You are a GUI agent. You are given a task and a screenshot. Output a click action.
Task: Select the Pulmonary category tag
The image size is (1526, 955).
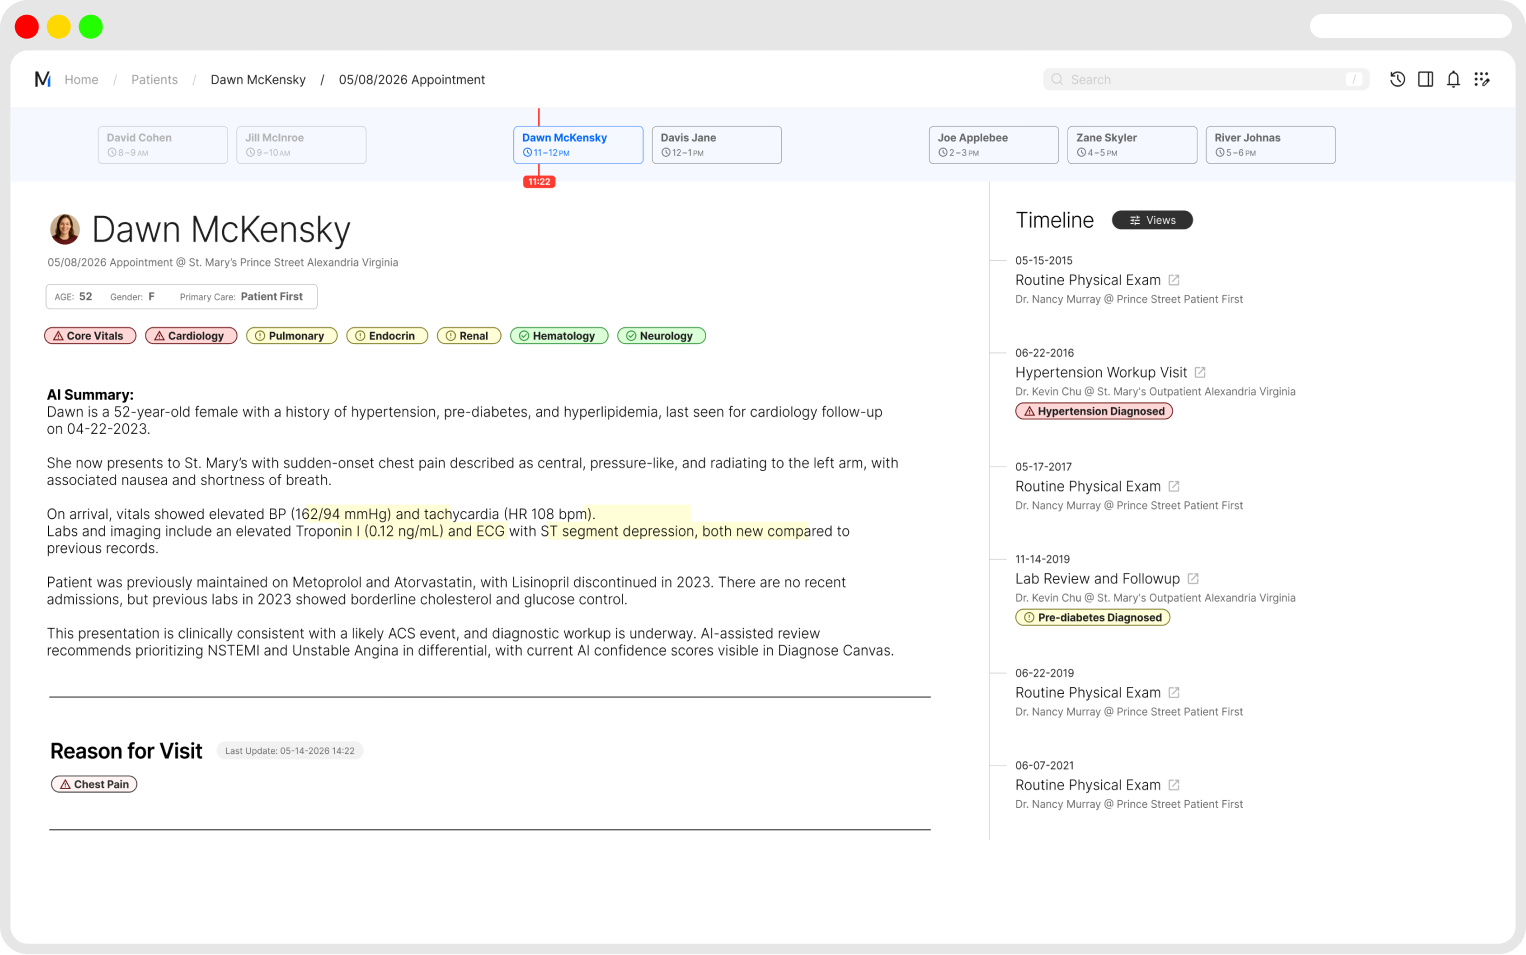[x=291, y=336]
